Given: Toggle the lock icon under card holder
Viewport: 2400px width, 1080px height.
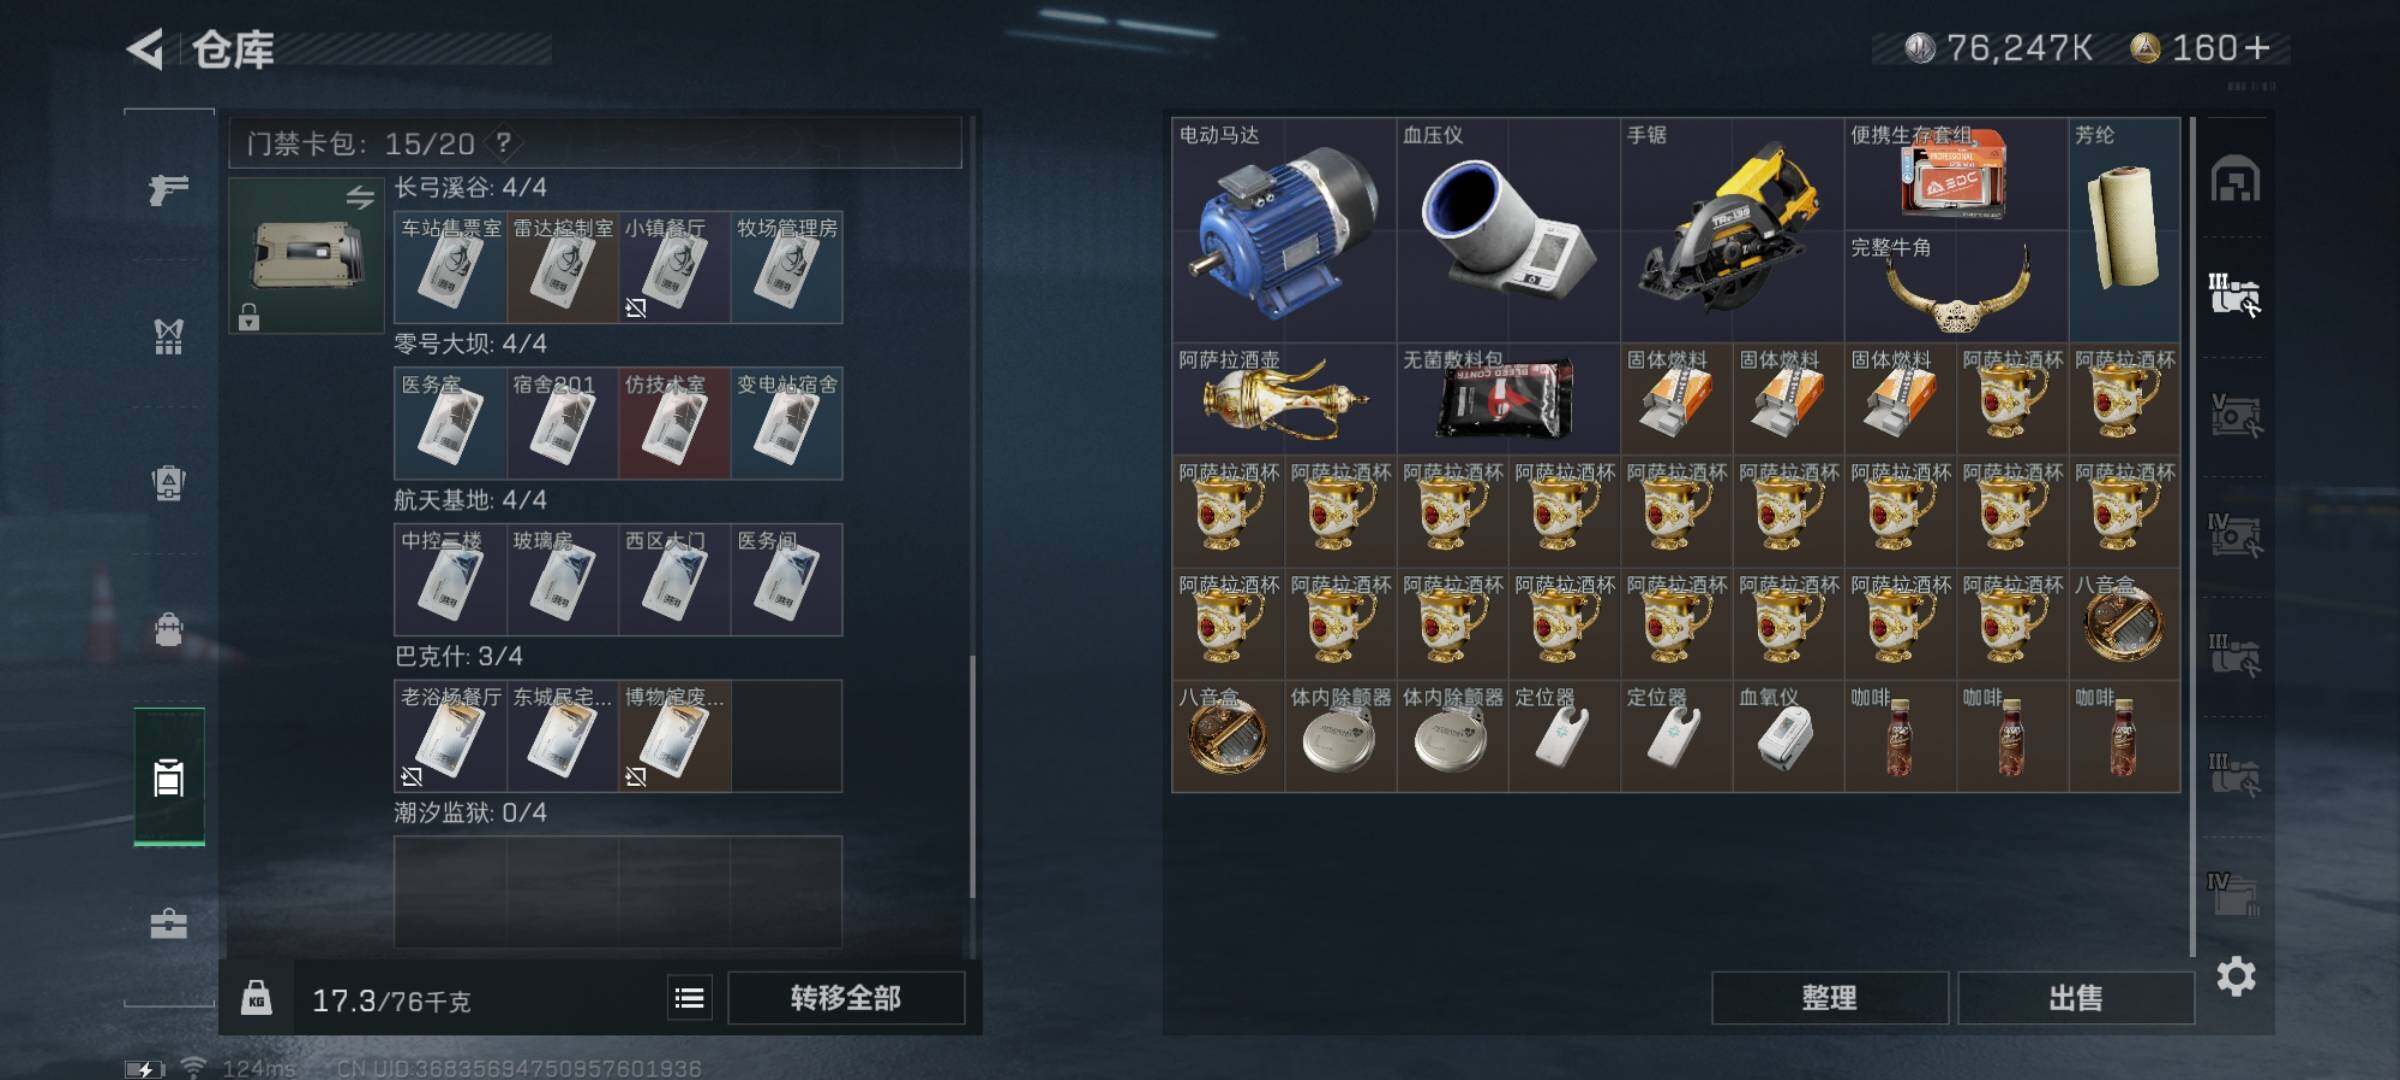Looking at the screenshot, I should tap(249, 317).
